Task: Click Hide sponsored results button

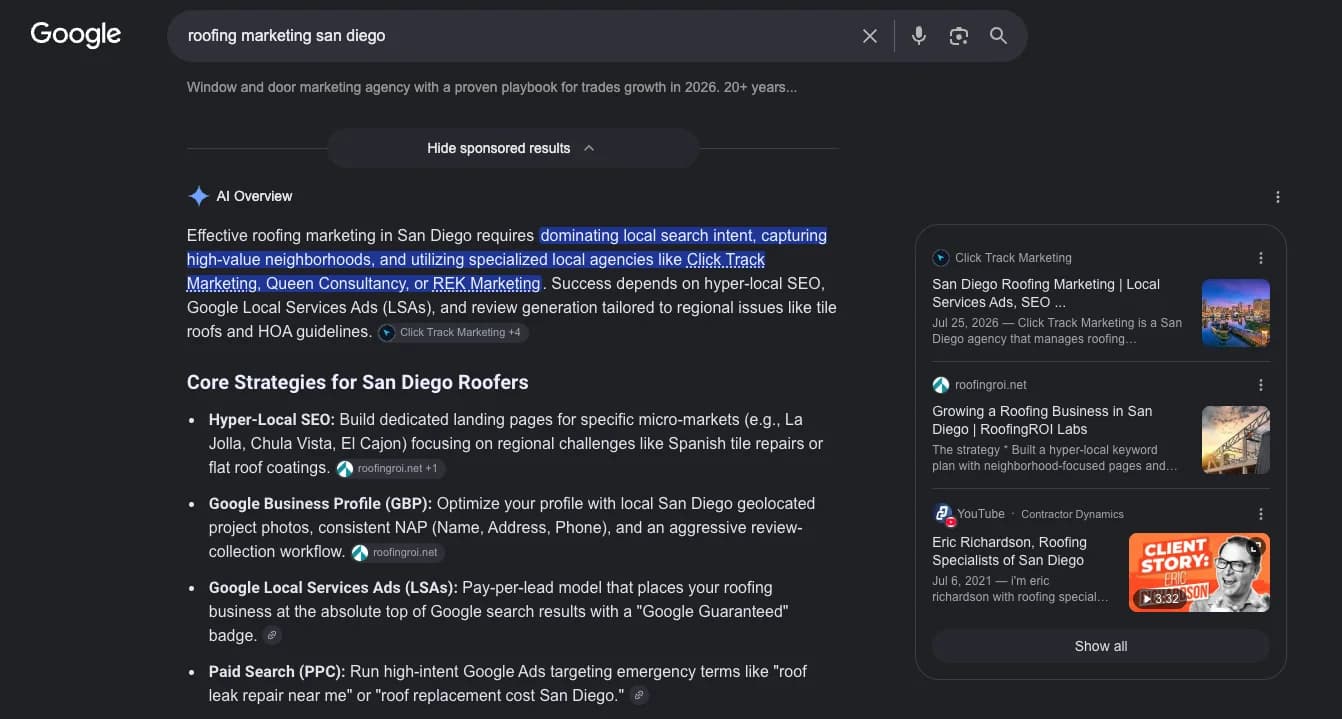Action: pyautogui.click(x=512, y=148)
